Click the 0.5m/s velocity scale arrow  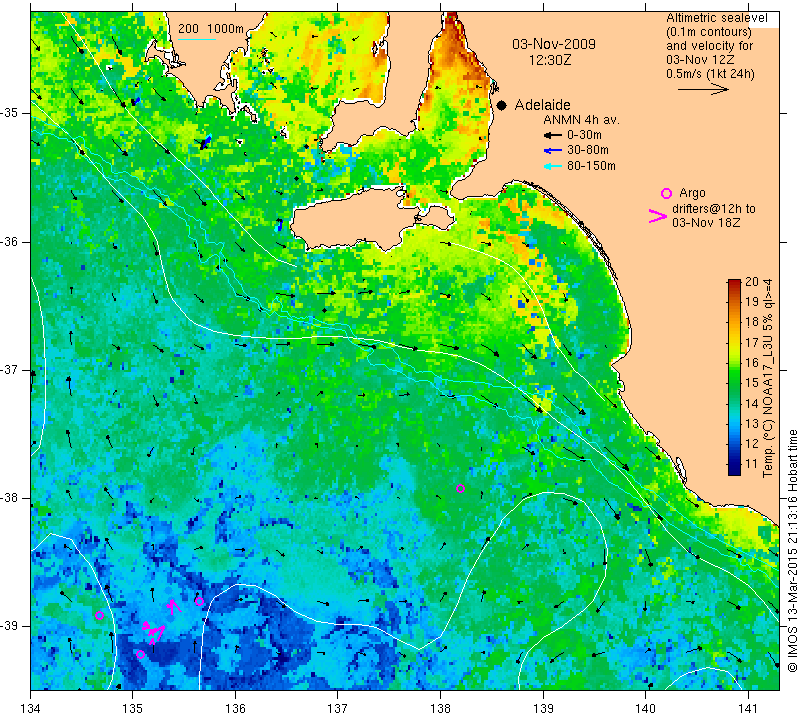pos(703,89)
